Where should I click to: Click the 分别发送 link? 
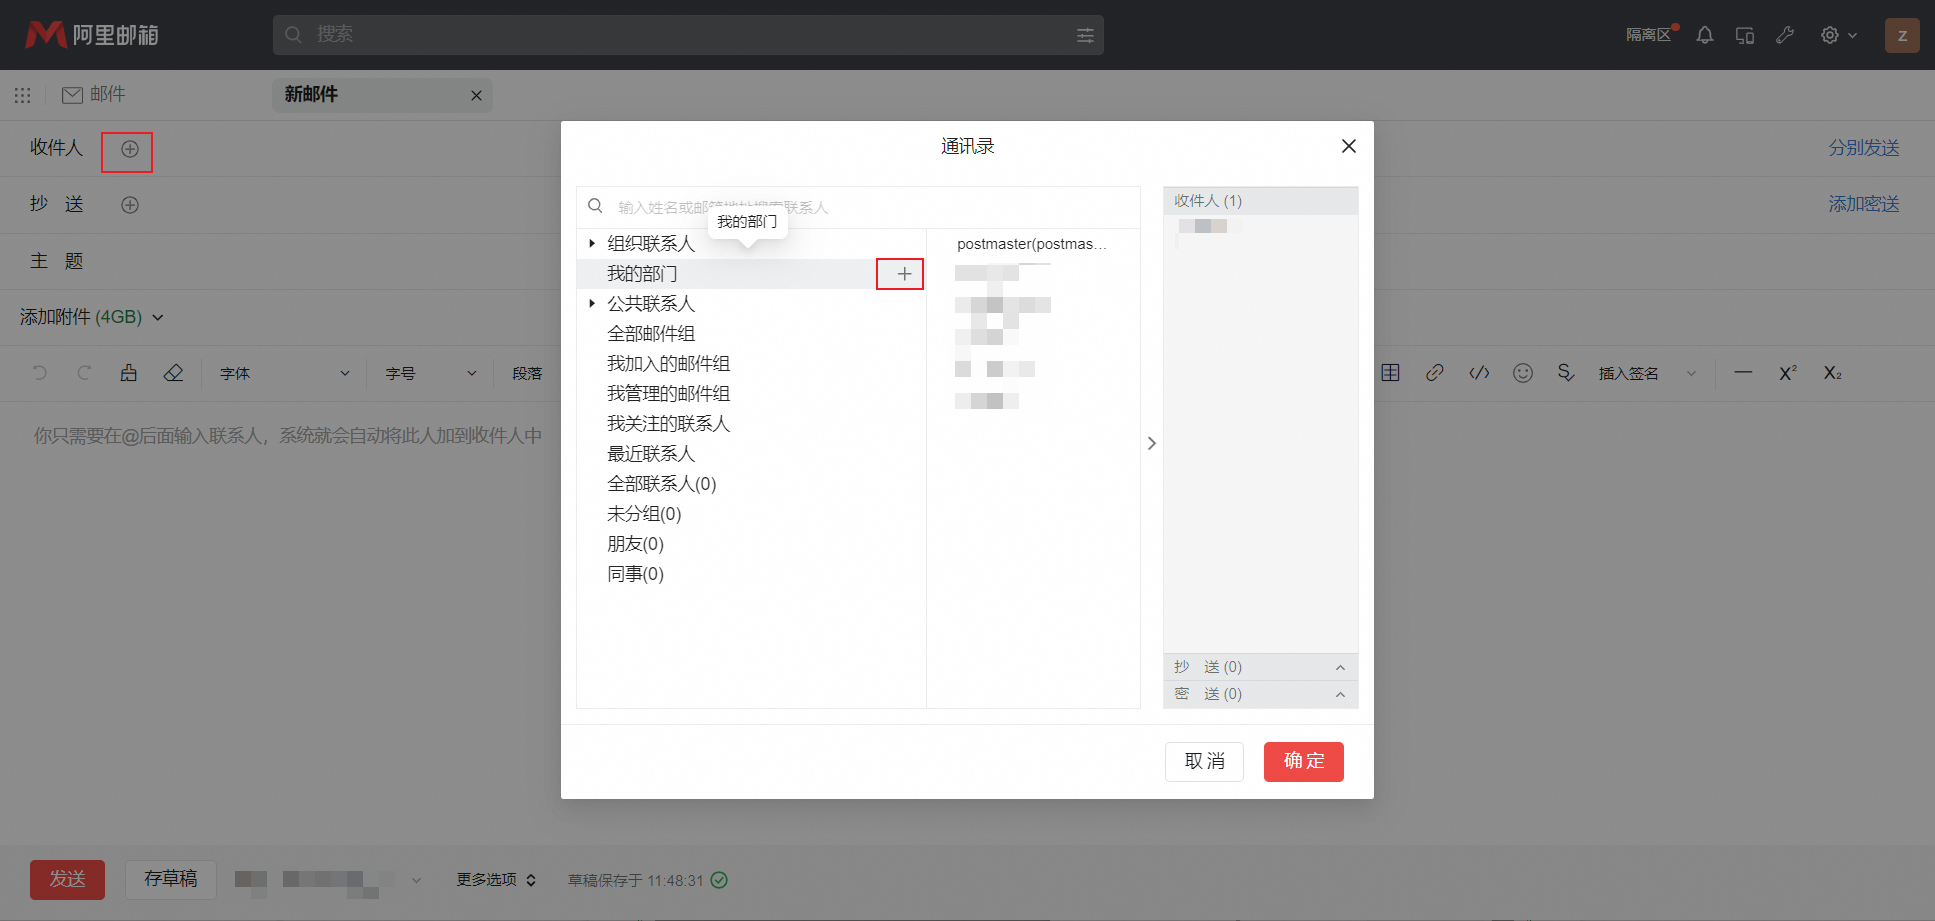click(x=1862, y=147)
